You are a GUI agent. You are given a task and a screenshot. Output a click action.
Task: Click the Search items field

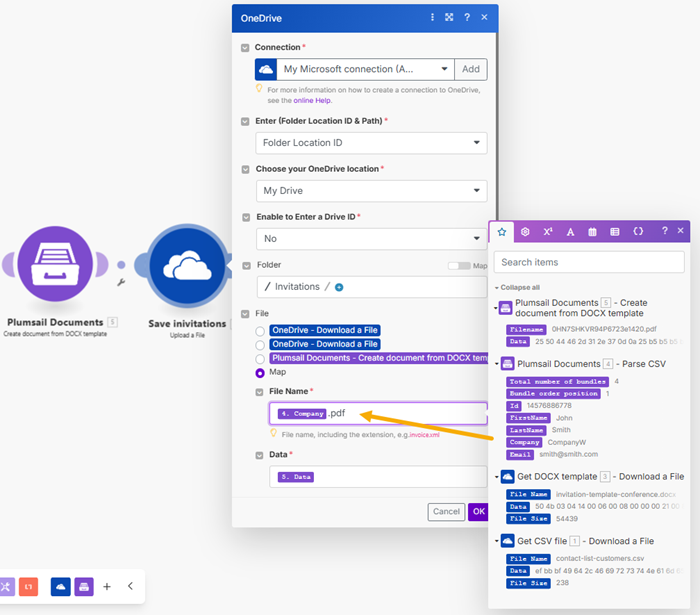[589, 262]
